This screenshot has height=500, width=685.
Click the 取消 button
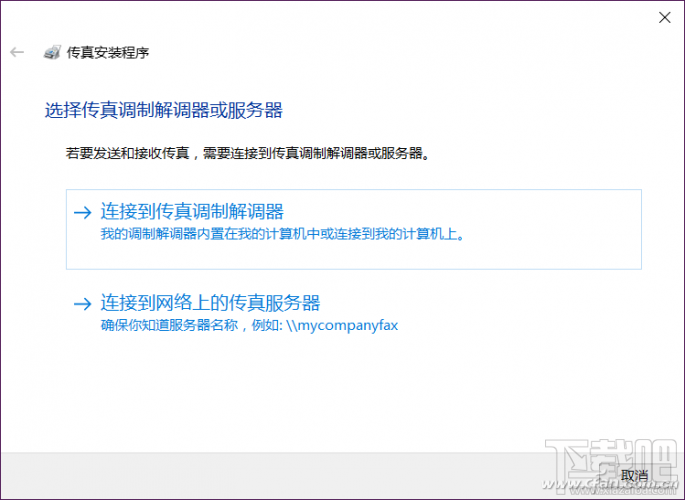(x=634, y=475)
